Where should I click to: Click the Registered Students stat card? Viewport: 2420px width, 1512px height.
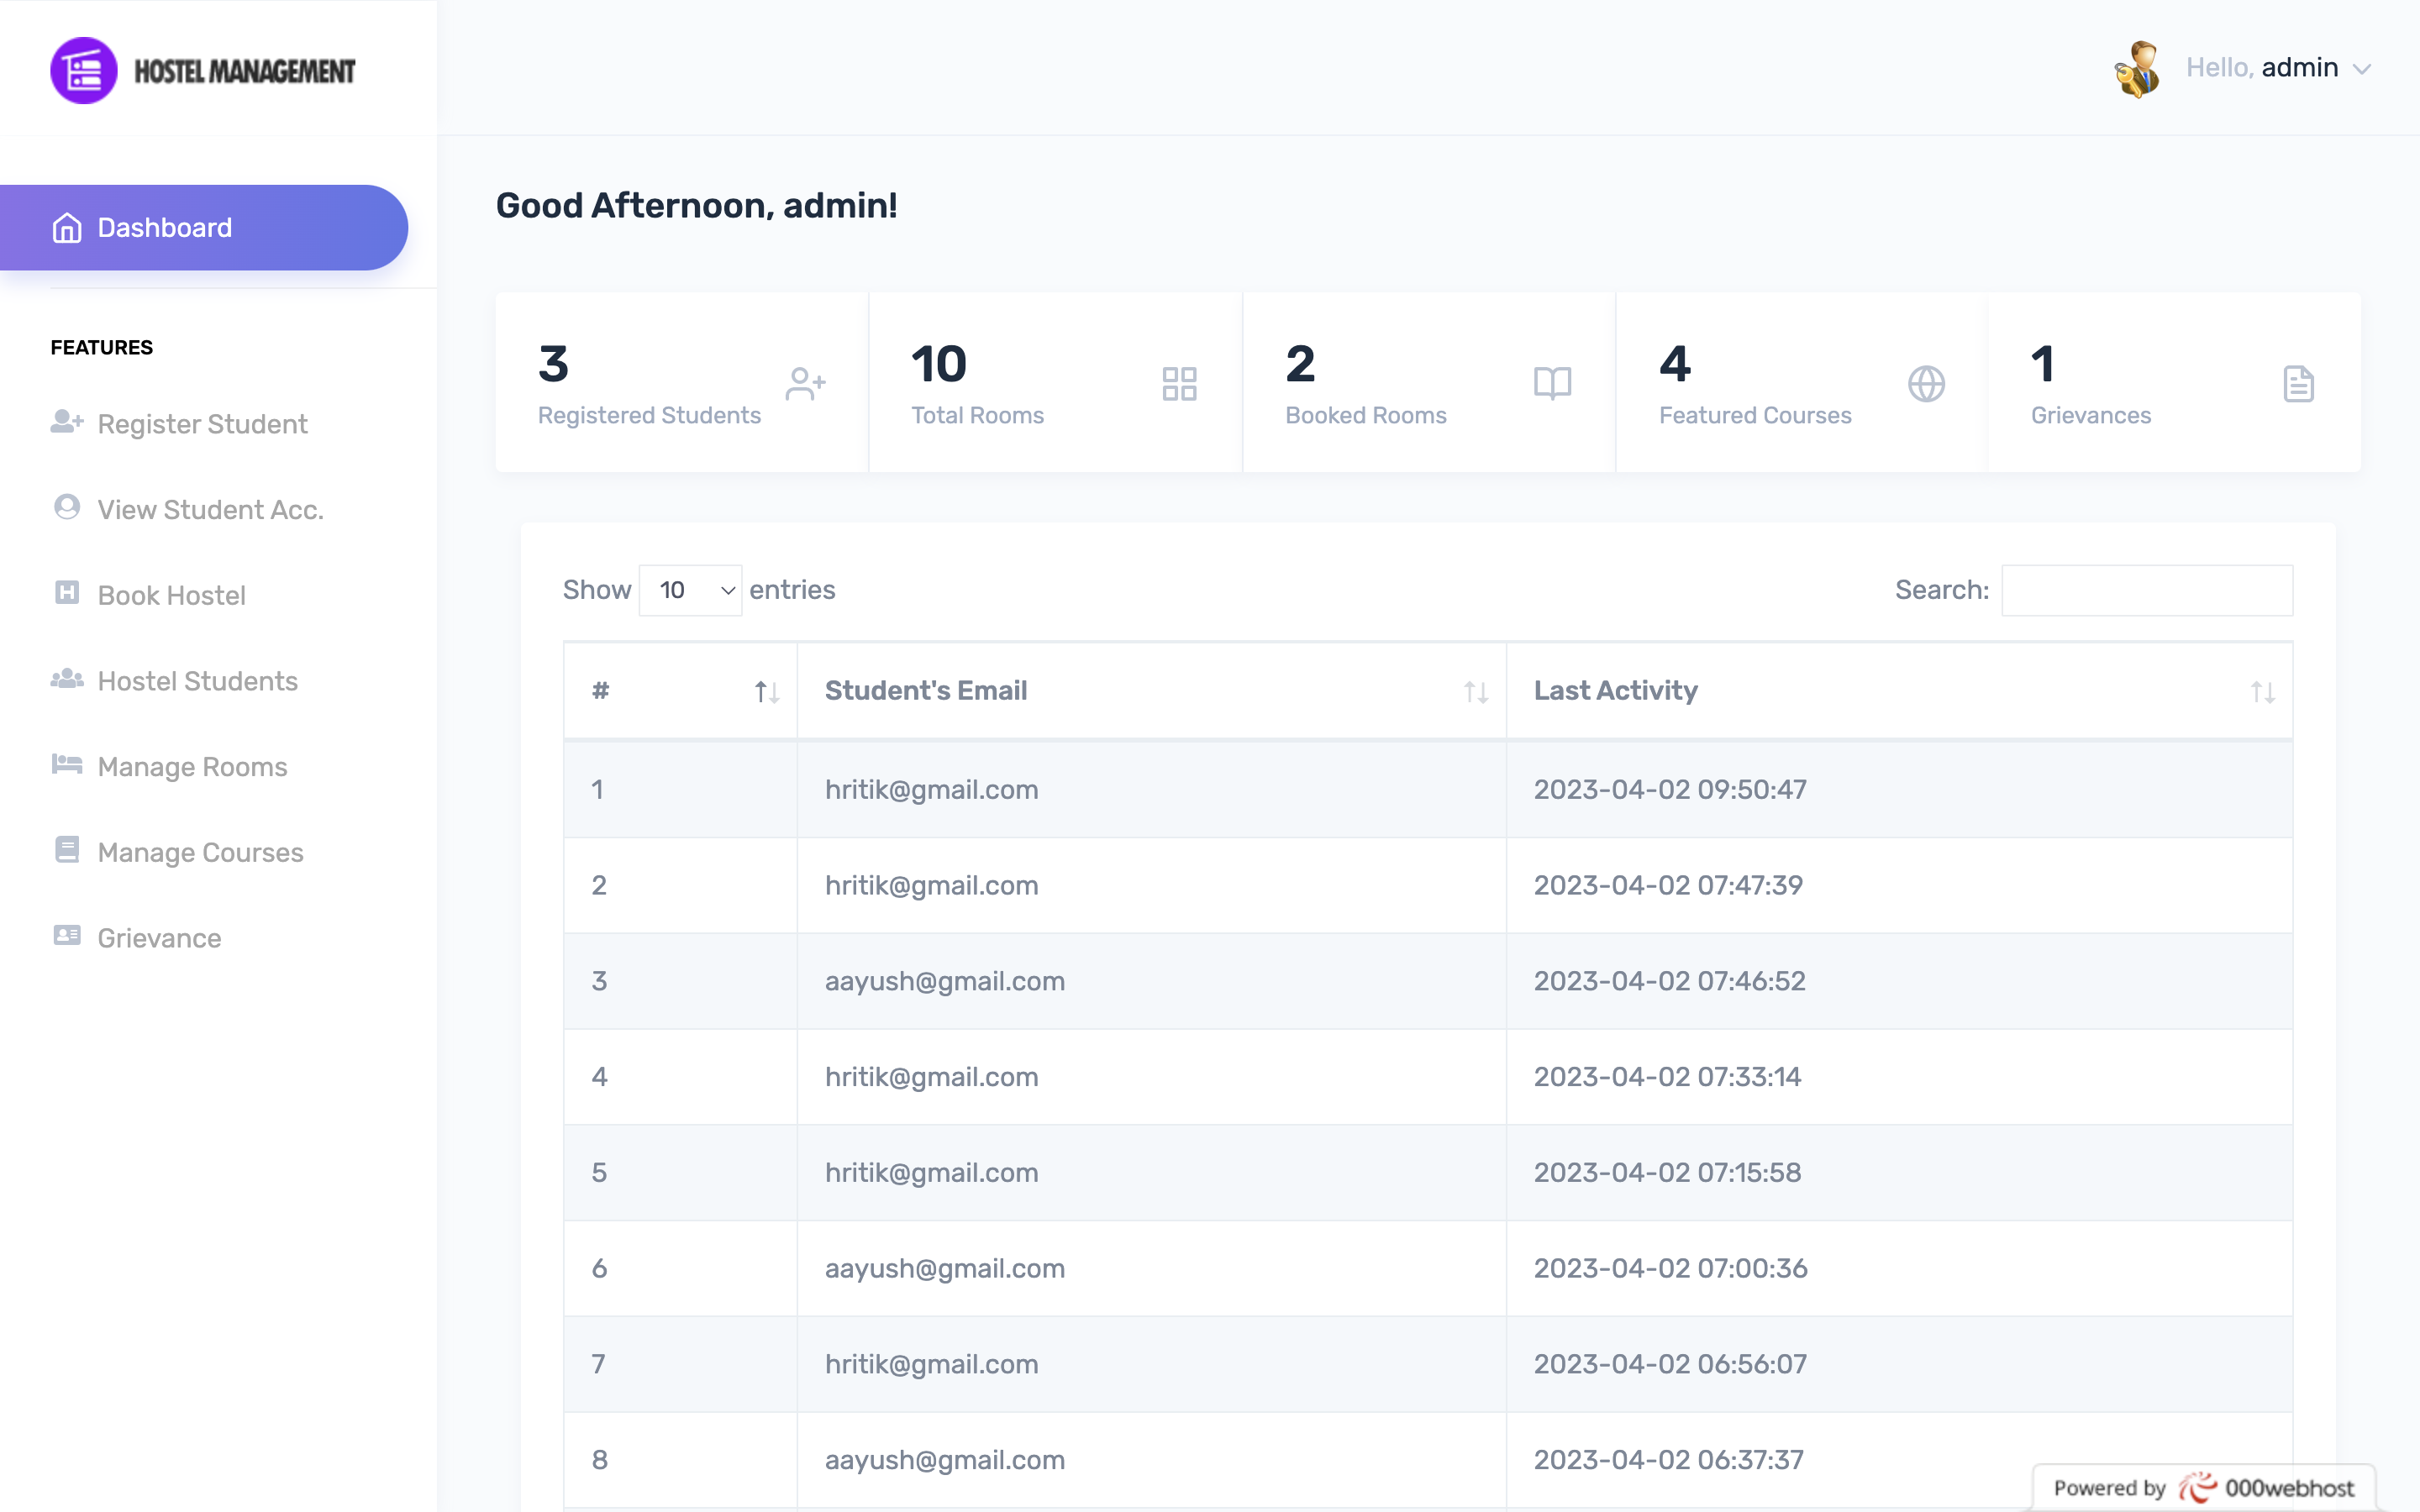[x=680, y=383]
